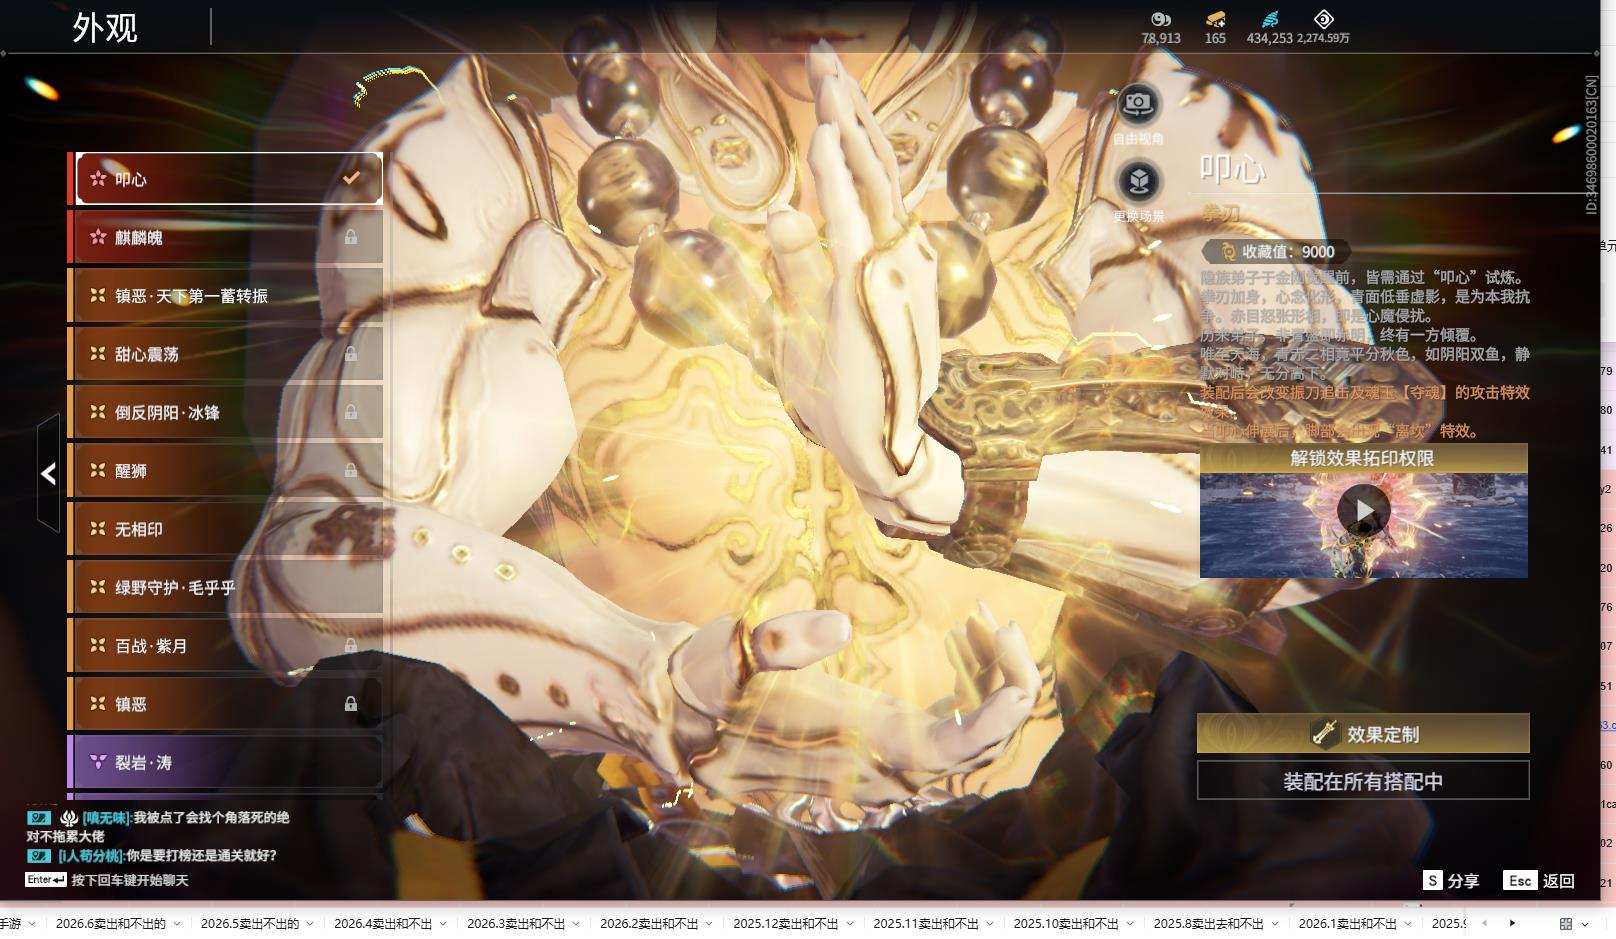Click the lock icon on 镇恶 row
The height and width of the screenshot is (939, 1616).
click(351, 703)
